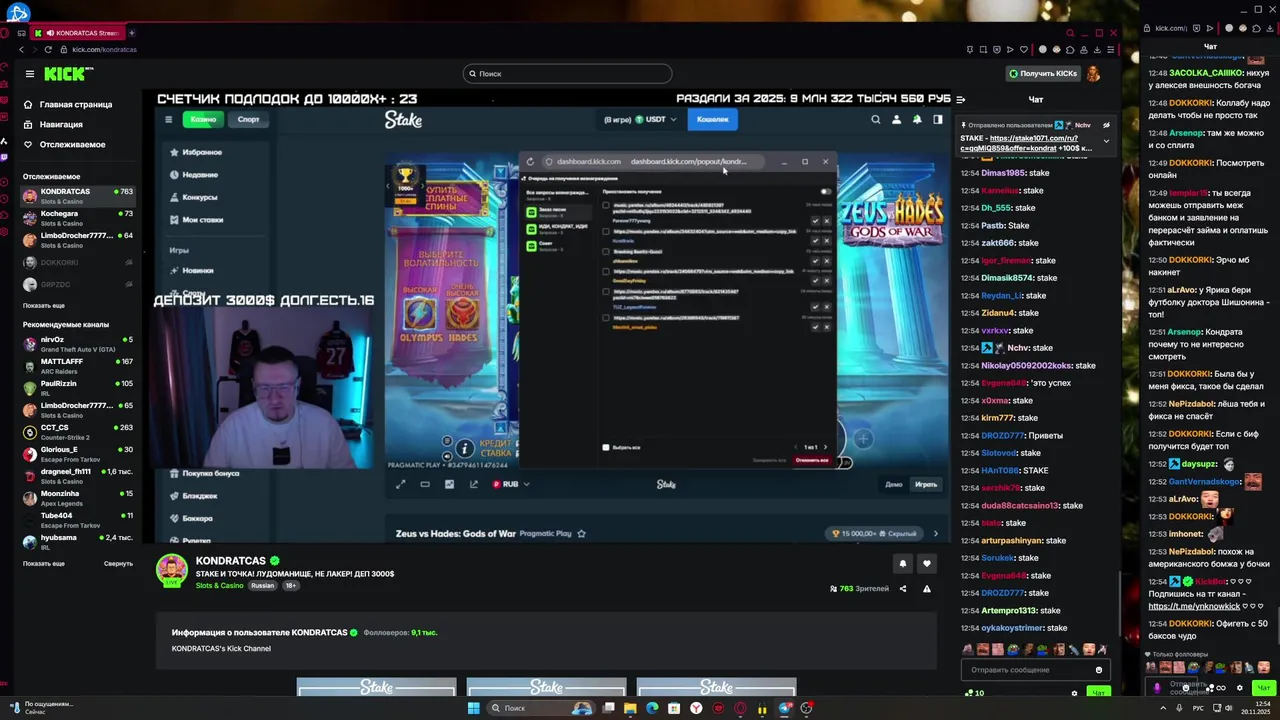Open the t.me/ynknowkick link
The width and height of the screenshot is (1280, 720).
click(x=1194, y=606)
